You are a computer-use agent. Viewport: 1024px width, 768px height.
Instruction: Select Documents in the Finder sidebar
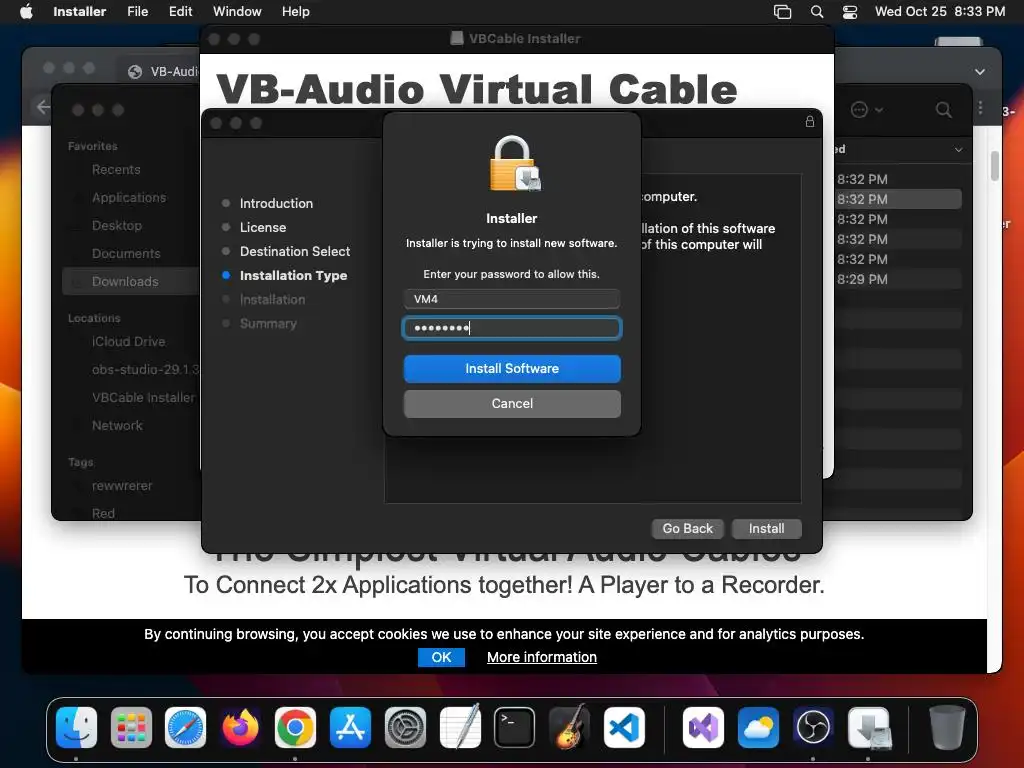(125, 253)
